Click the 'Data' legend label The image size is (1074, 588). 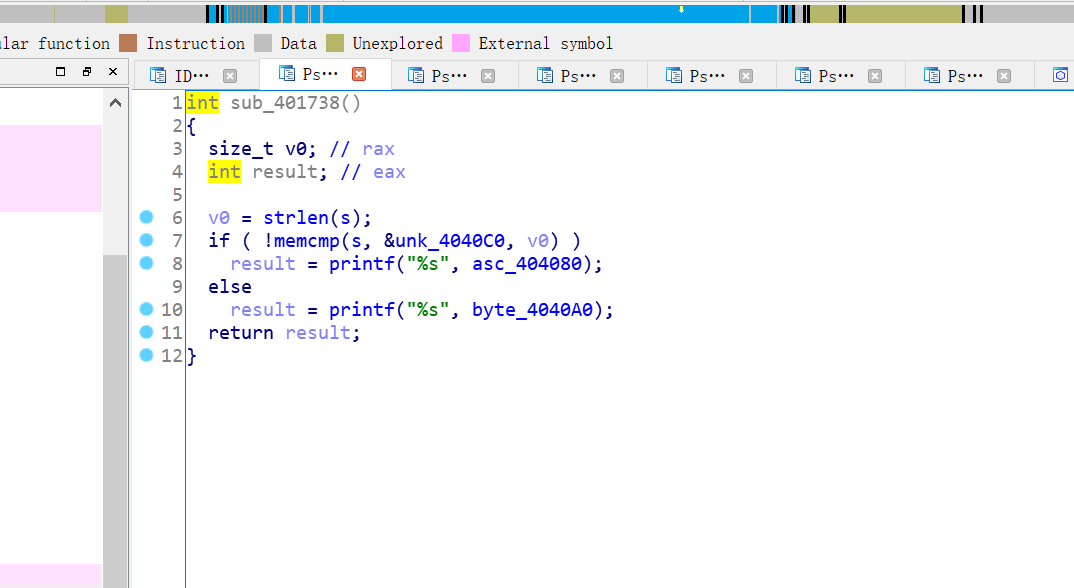pos(299,43)
